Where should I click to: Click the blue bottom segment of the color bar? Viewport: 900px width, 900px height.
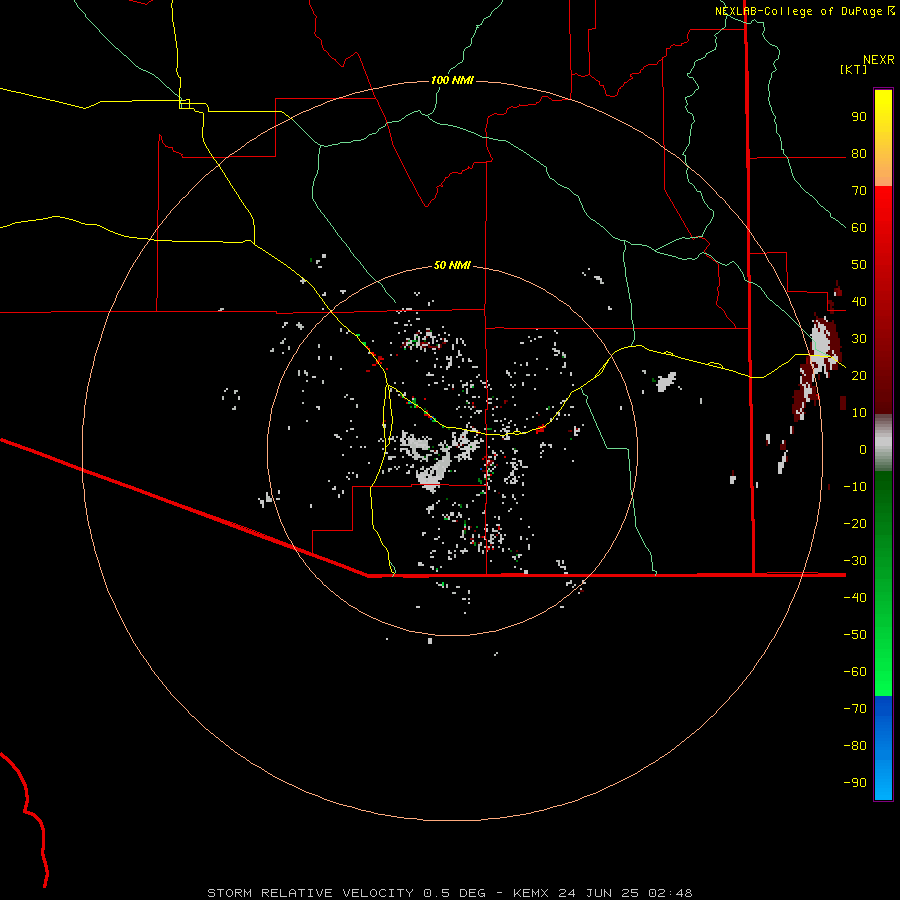click(883, 748)
